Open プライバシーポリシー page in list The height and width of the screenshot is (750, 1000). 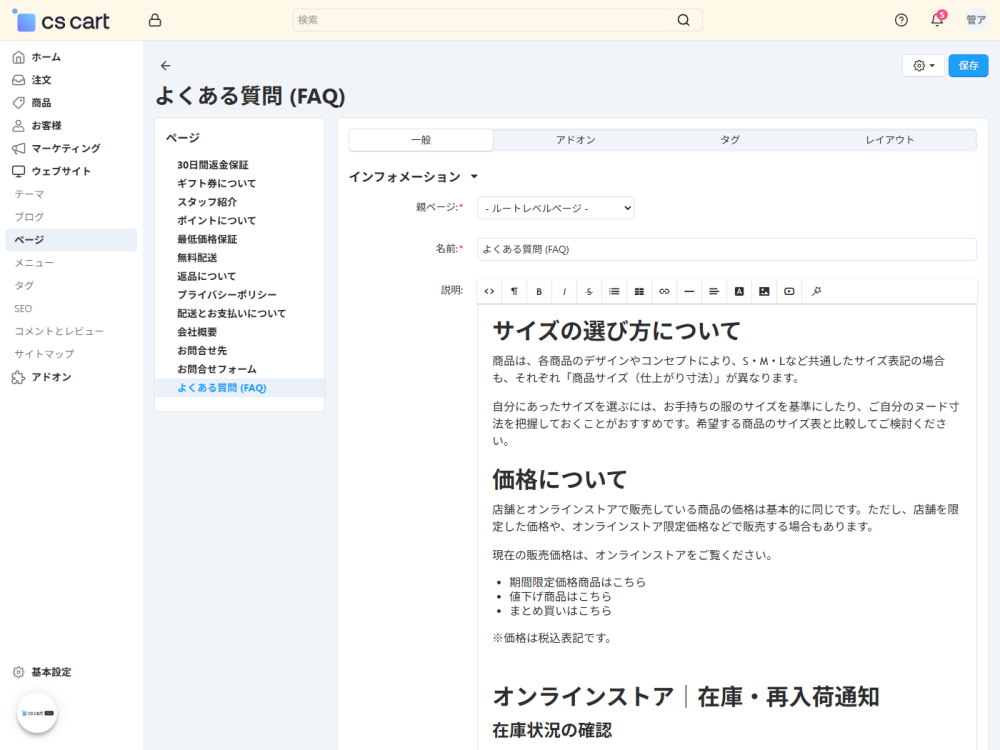click(227, 295)
